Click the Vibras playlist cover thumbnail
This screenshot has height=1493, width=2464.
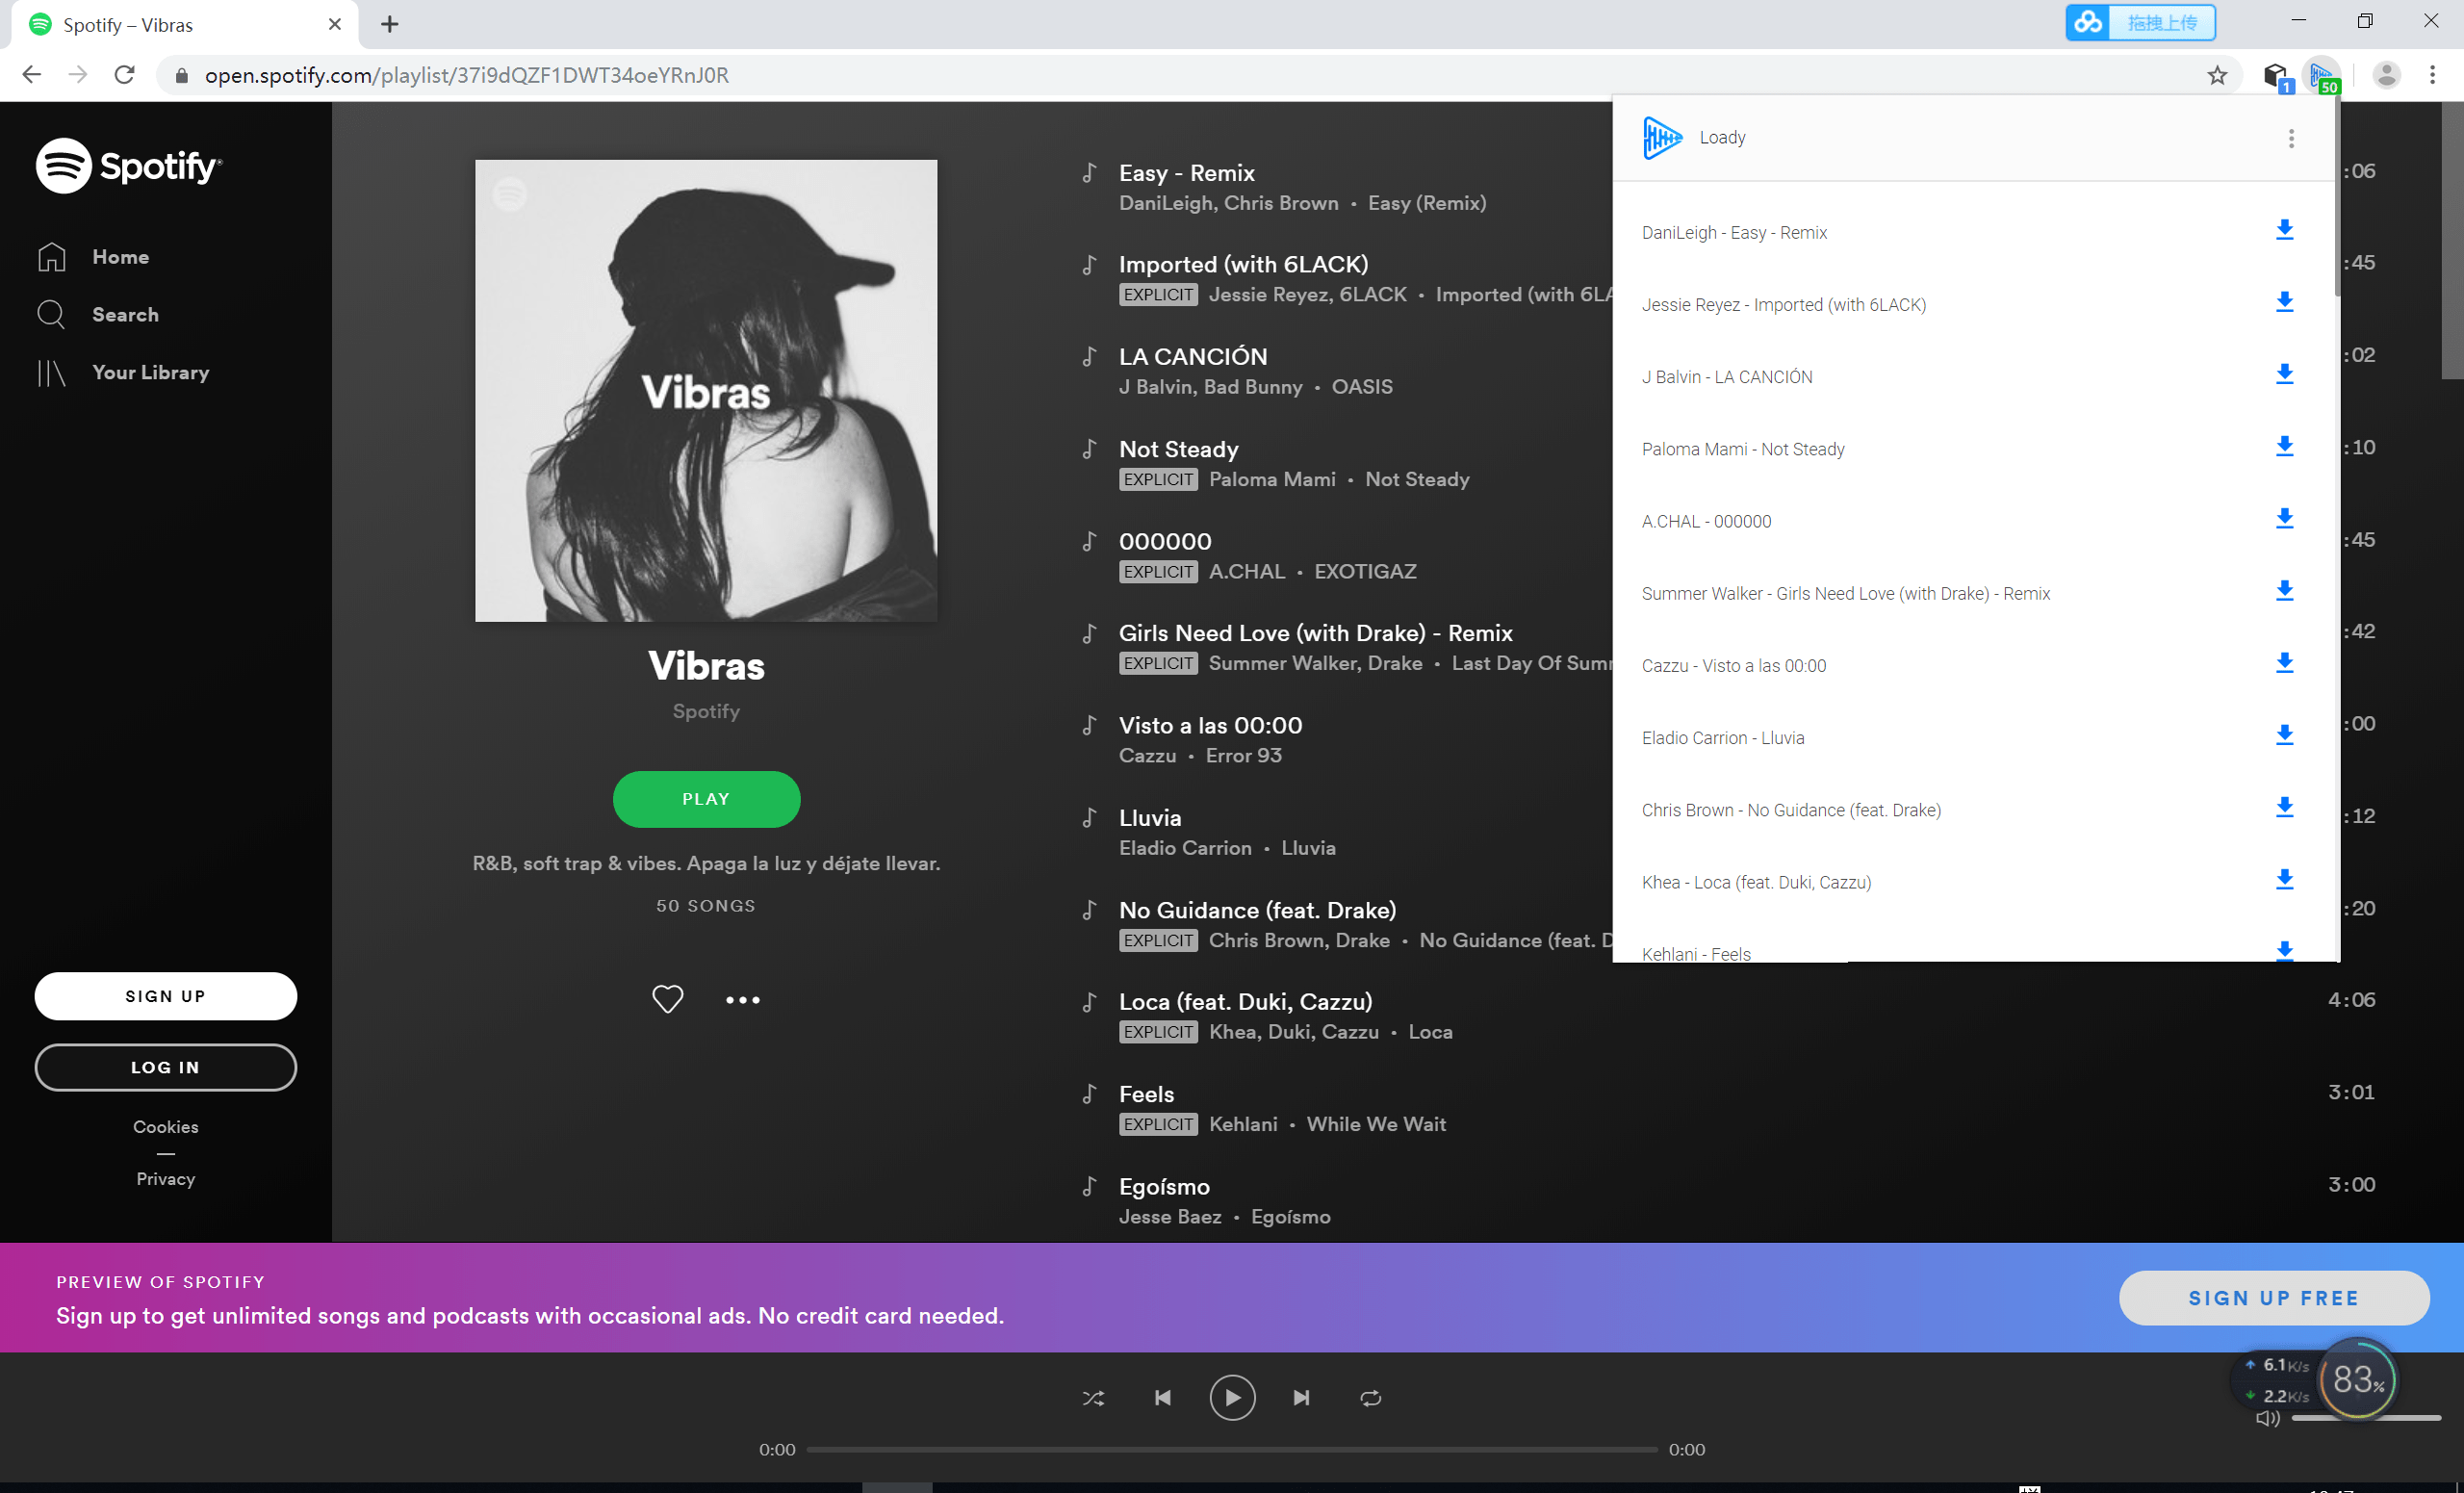pyautogui.click(x=706, y=391)
